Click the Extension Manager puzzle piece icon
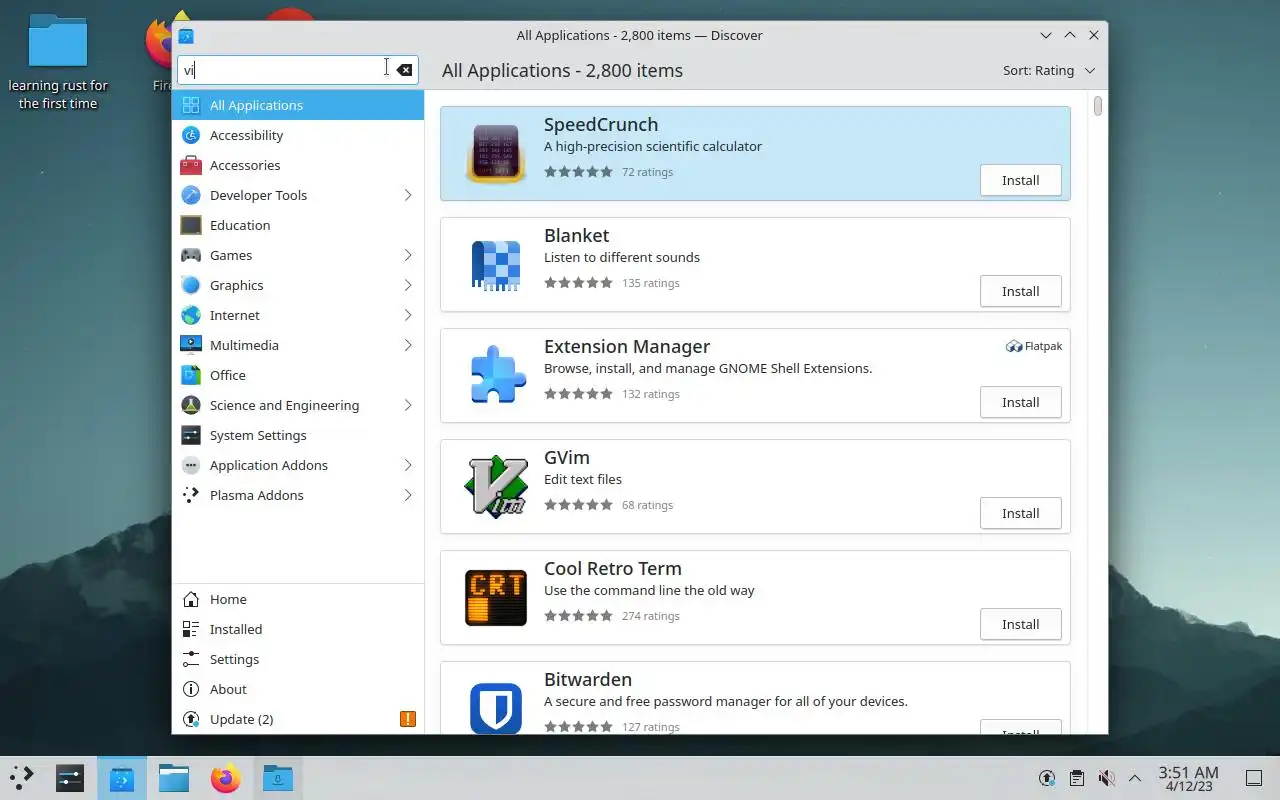The height and width of the screenshot is (800, 1280). (x=496, y=375)
